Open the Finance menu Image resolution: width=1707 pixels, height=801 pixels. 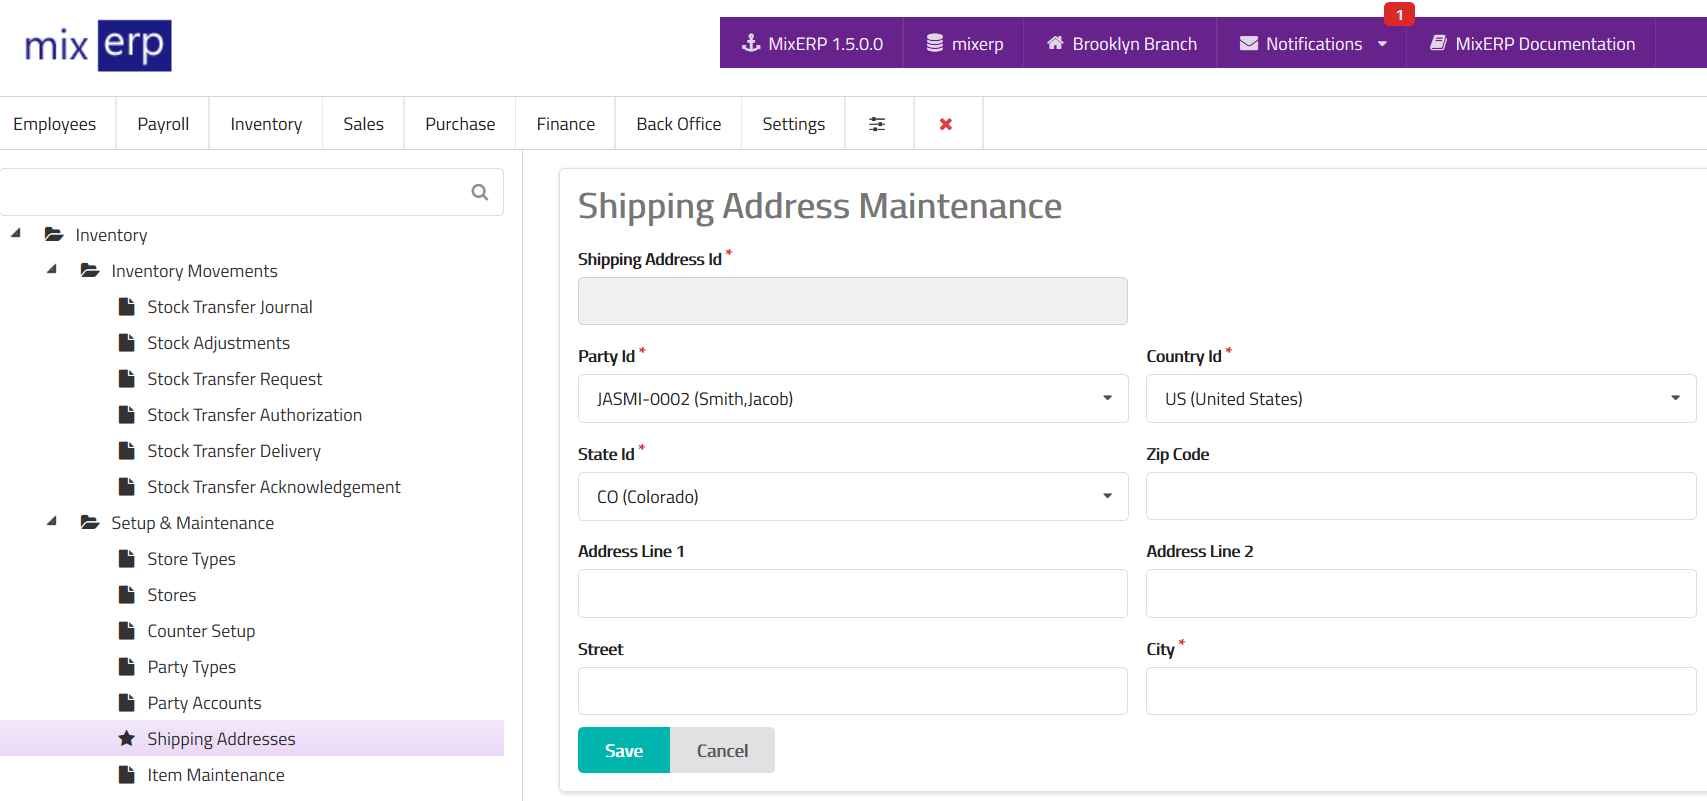[565, 124]
